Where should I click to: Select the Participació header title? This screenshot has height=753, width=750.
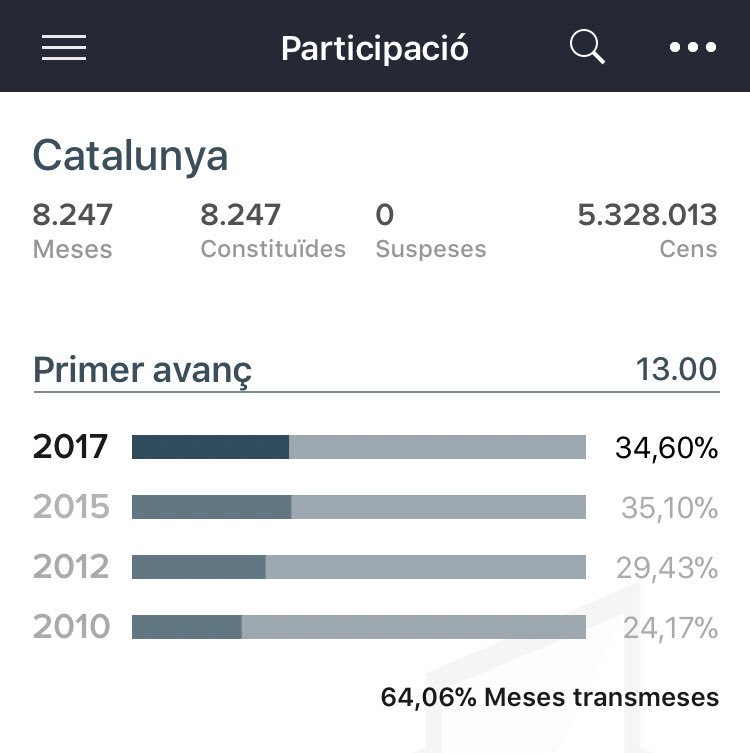click(x=375, y=49)
